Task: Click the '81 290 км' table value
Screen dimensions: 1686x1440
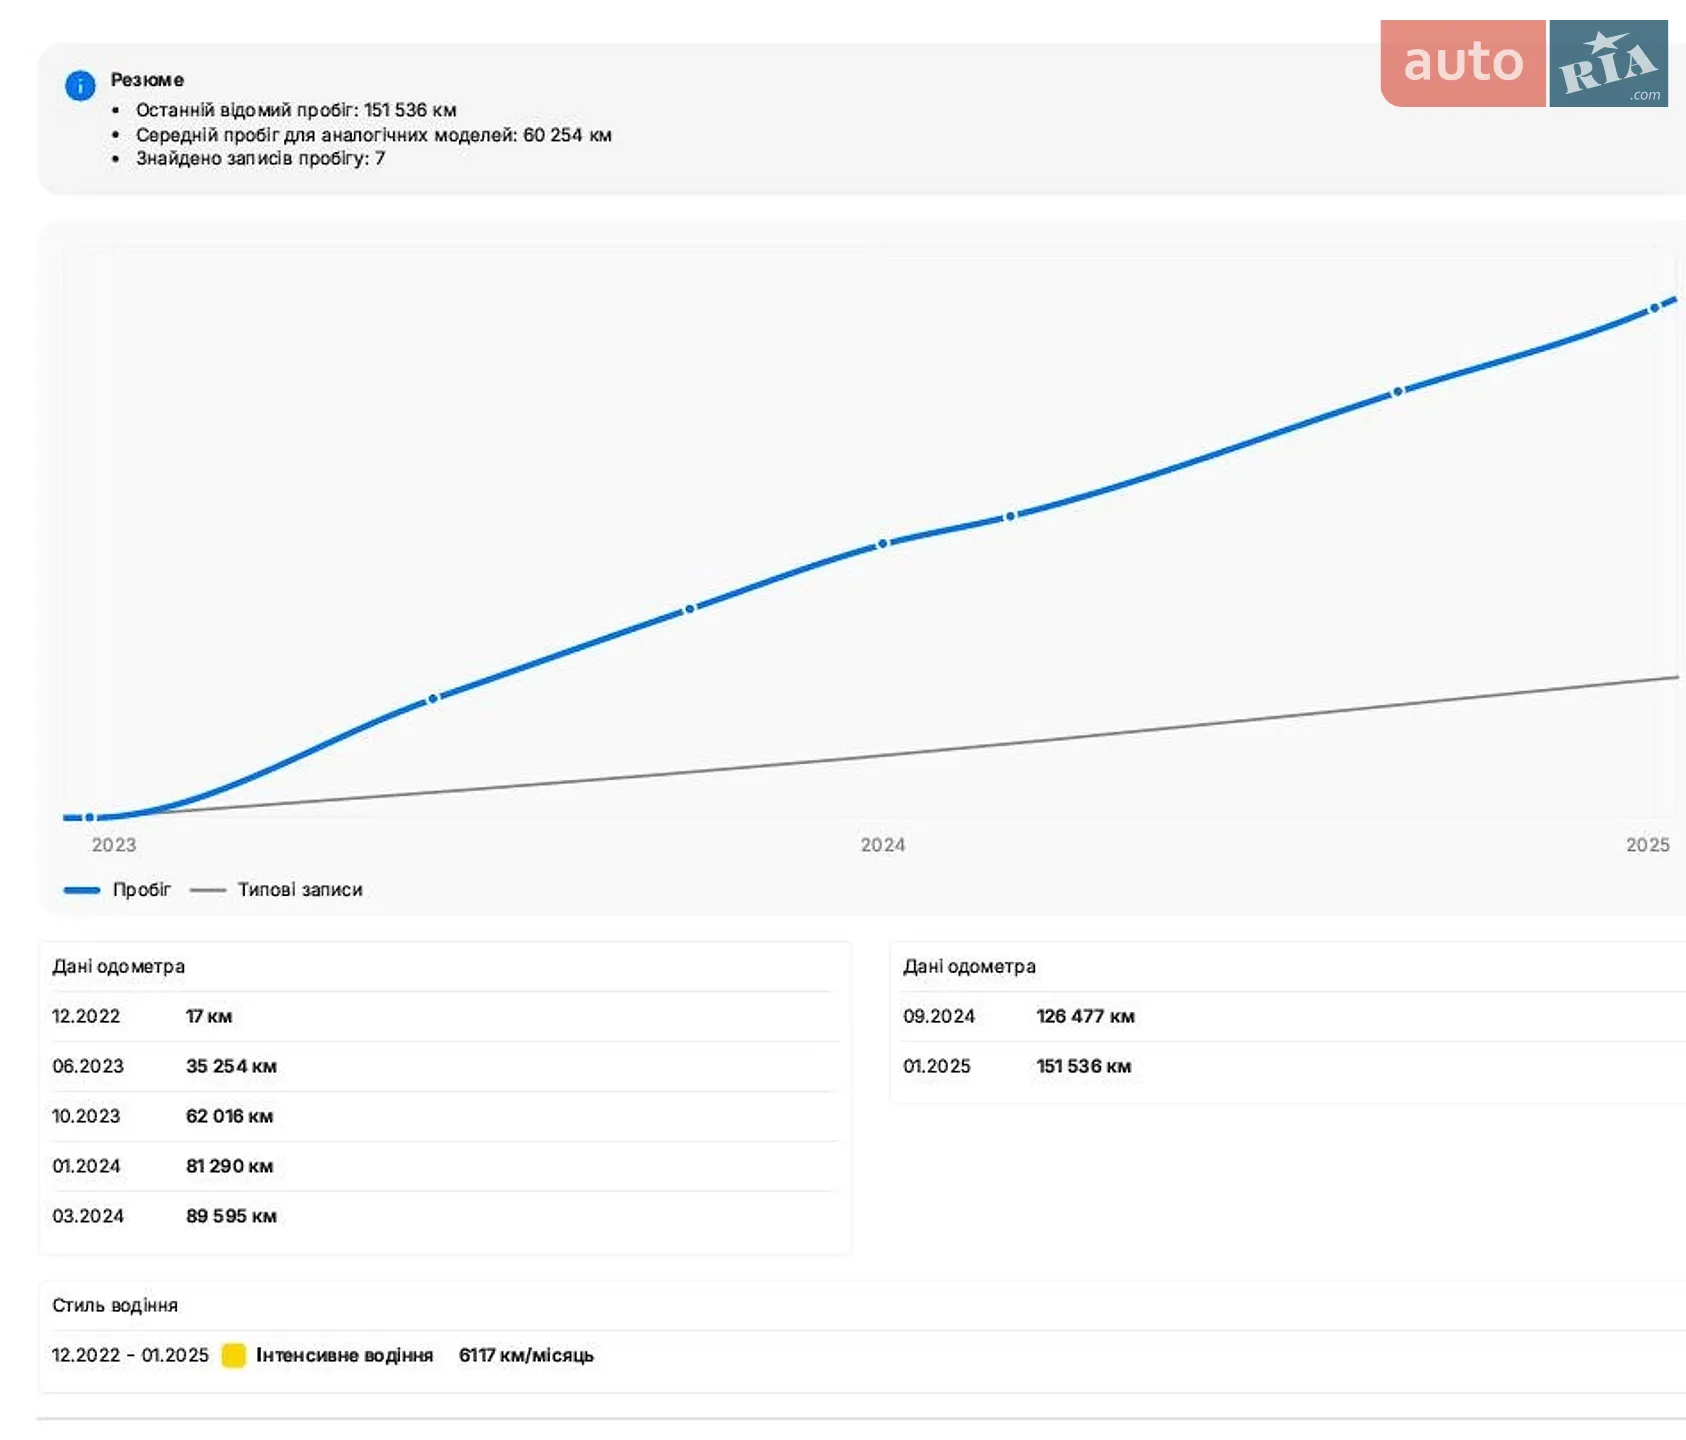Action: click(229, 1166)
